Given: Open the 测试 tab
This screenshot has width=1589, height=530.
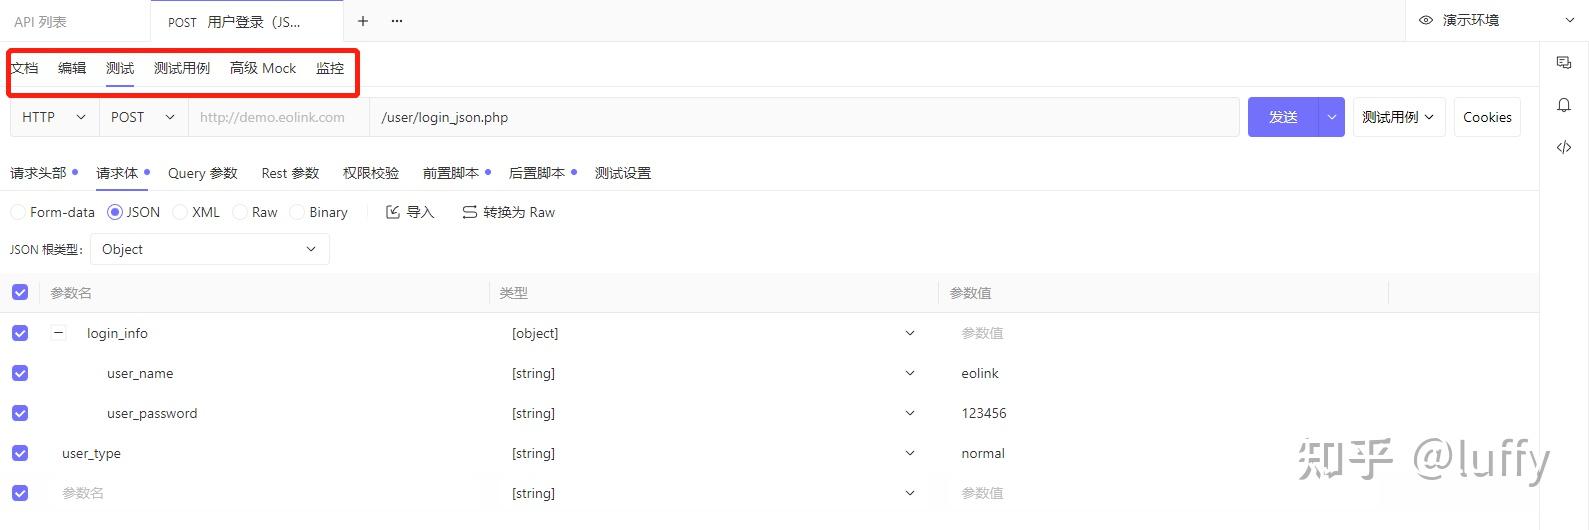Looking at the screenshot, I should tap(120, 68).
